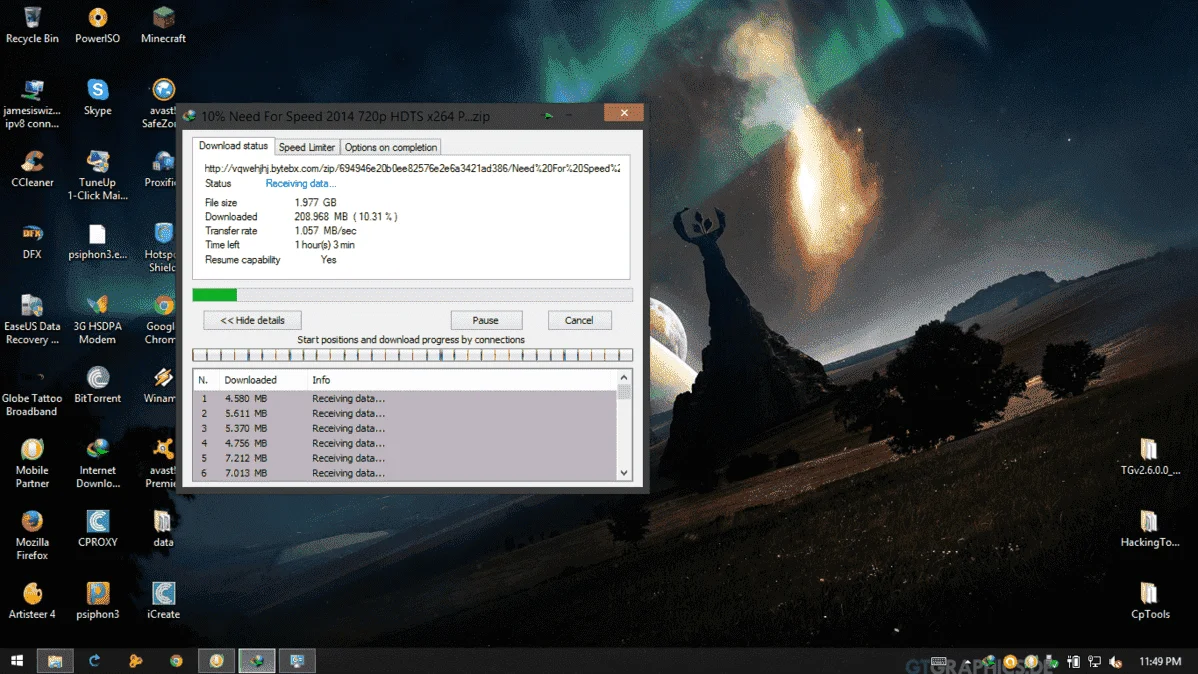Cancel the download
1198x674 pixels.
pos(579,320)
